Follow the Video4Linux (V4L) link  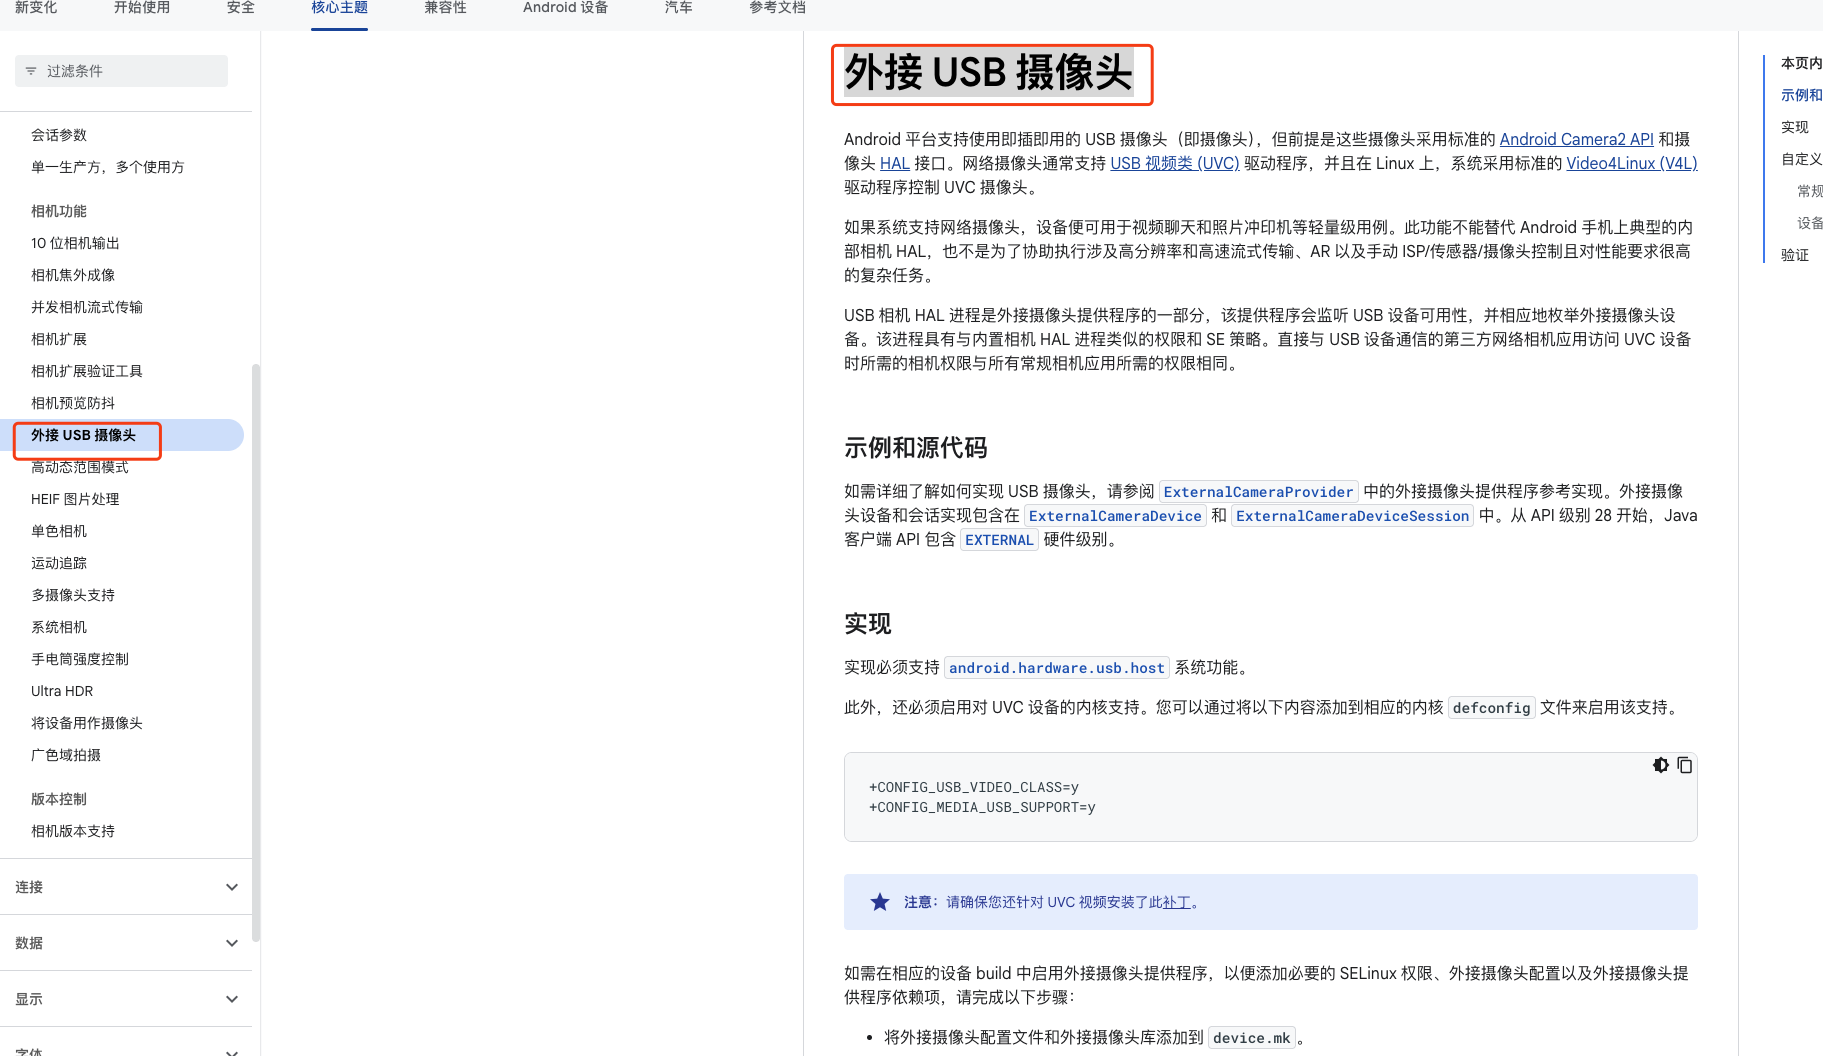pos(1631,163)
